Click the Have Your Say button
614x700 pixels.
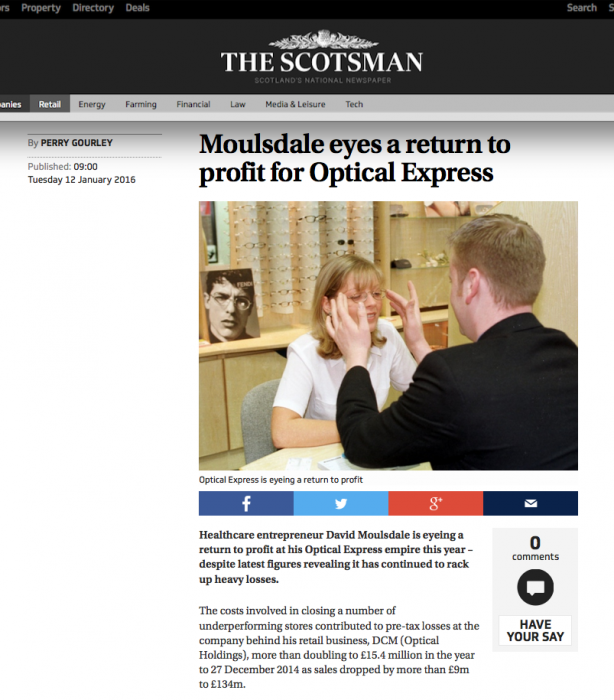pos(535,630)
